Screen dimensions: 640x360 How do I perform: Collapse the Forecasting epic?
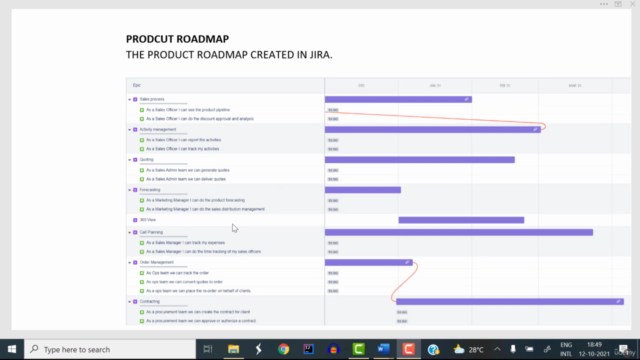click(130, 190)
